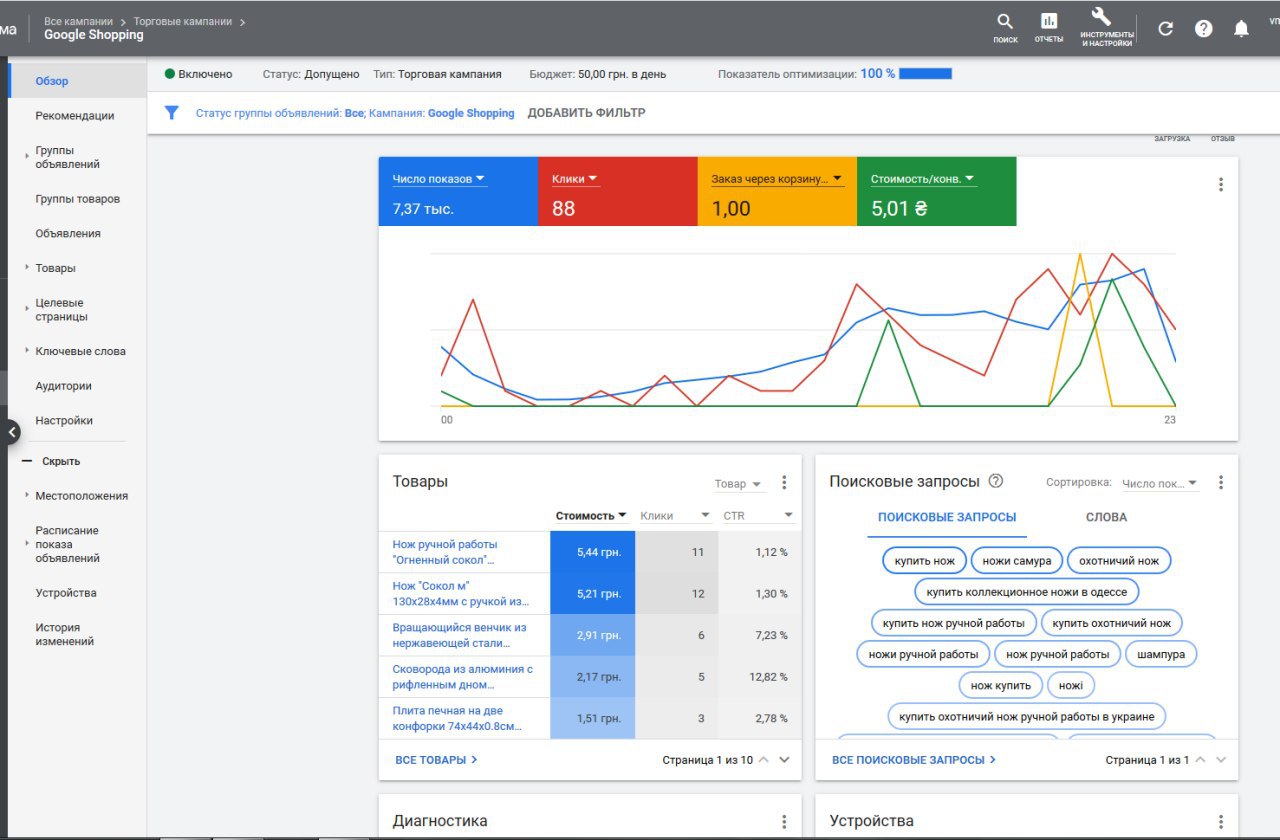Open Настройки in sidebar
The height and width of the screenshot is (840, 1280).
64,421
